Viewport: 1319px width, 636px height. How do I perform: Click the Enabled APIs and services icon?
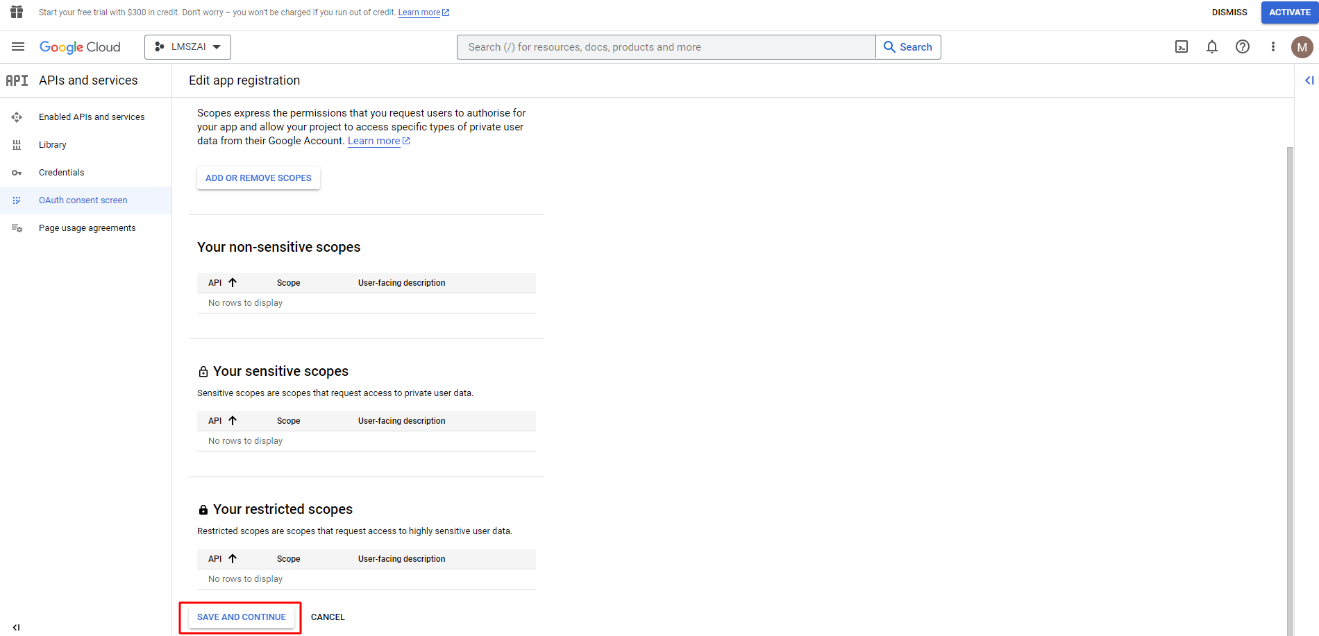17,117
